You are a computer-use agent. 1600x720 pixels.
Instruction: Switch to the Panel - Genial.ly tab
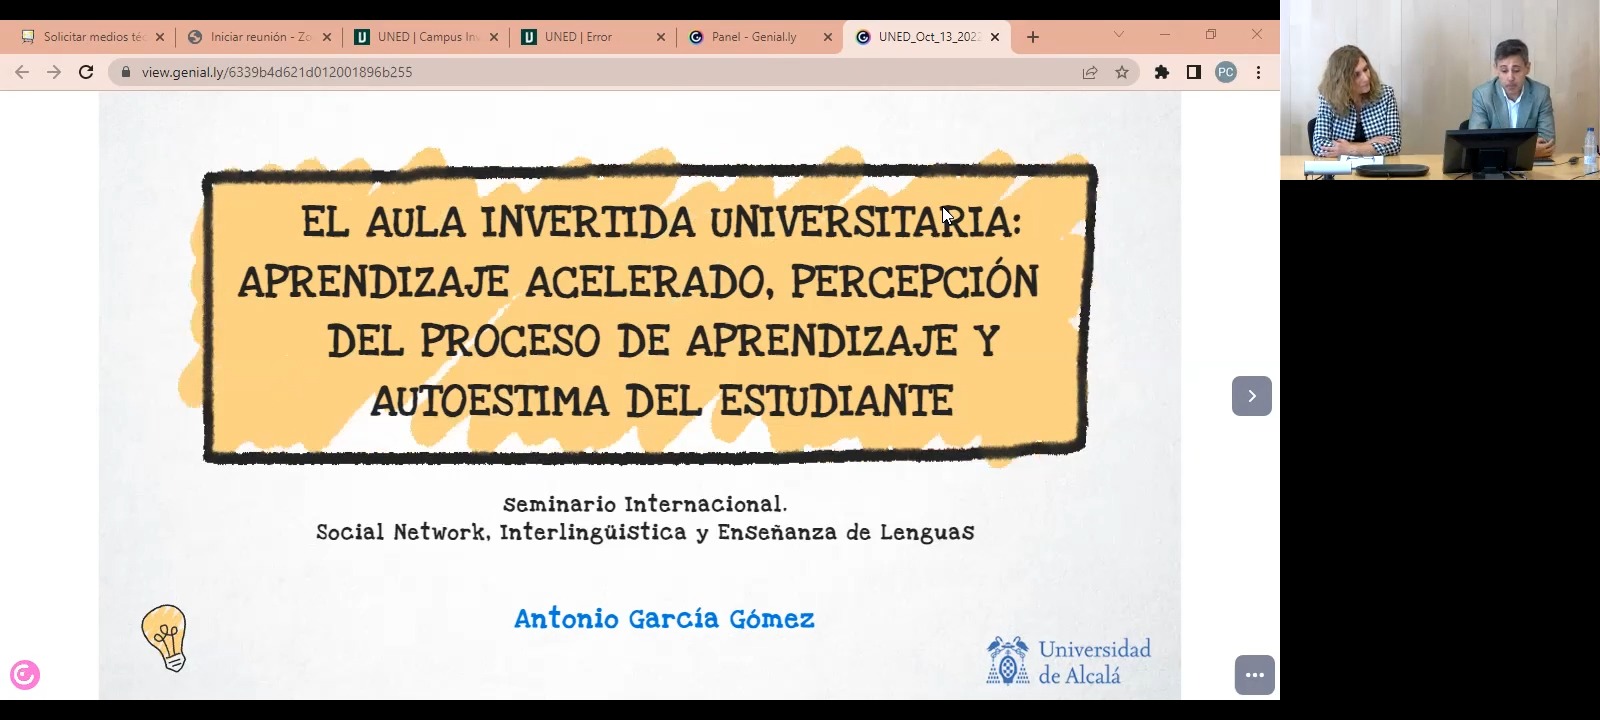754,37
